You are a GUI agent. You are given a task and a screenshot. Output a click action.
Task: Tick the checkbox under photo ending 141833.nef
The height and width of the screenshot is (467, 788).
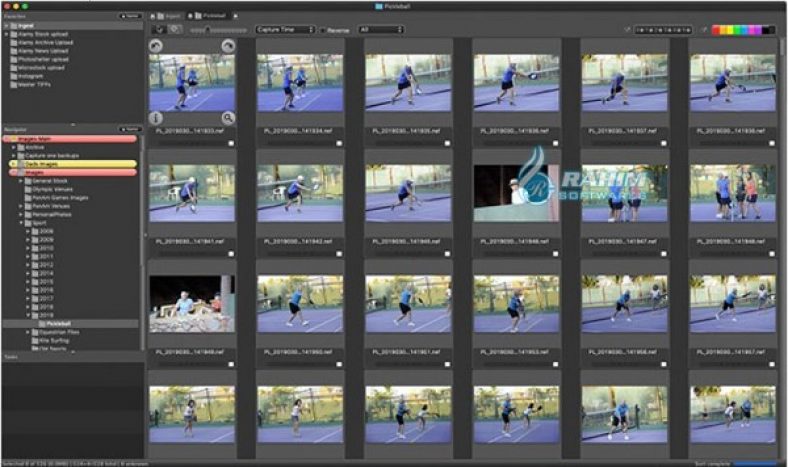pyautogui.click(x=232, y=143)
